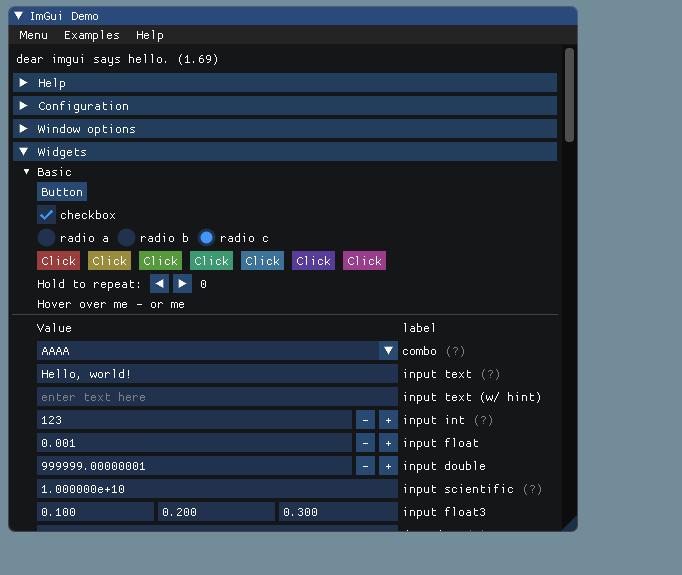
Task: Click the red Click button
Action: click(58, 261)
